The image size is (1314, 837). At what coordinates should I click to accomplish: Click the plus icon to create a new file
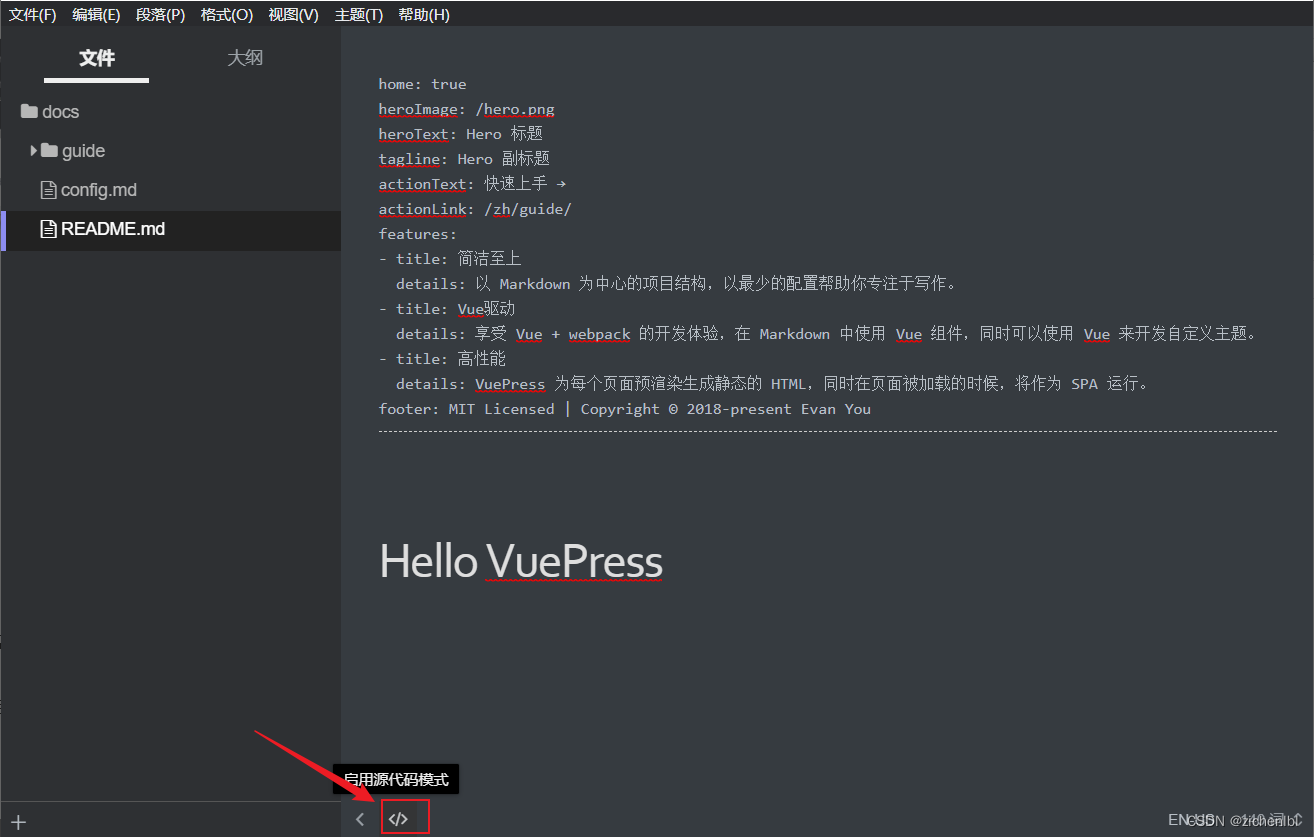point(18,823)
